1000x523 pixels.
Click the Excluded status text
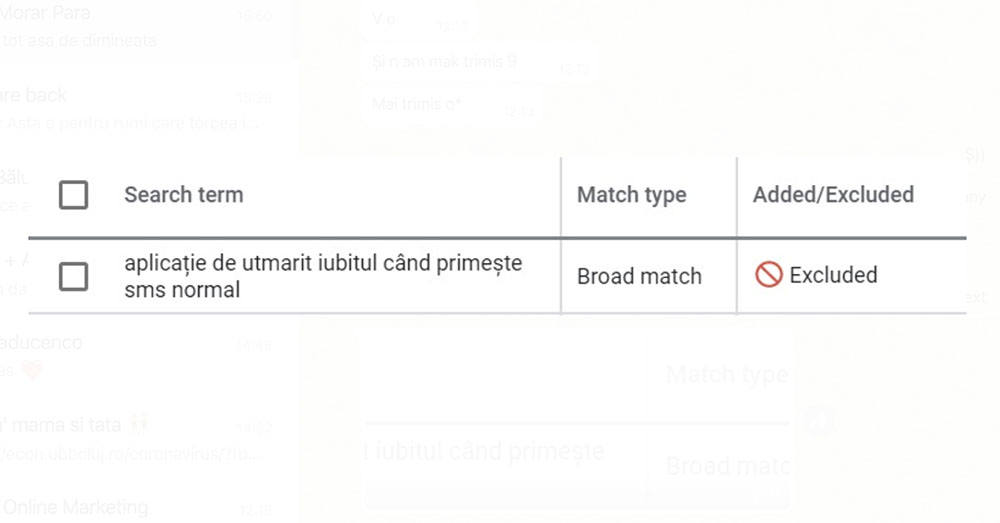click(833, 275)
